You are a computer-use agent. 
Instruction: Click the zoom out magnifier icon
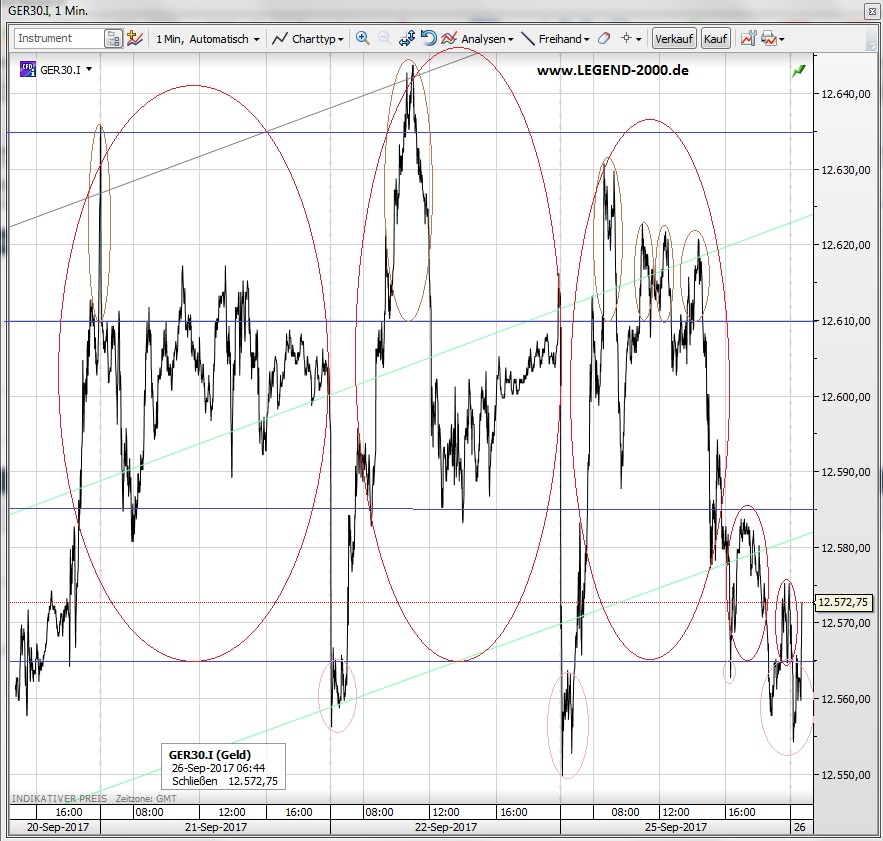click(384, 39)
